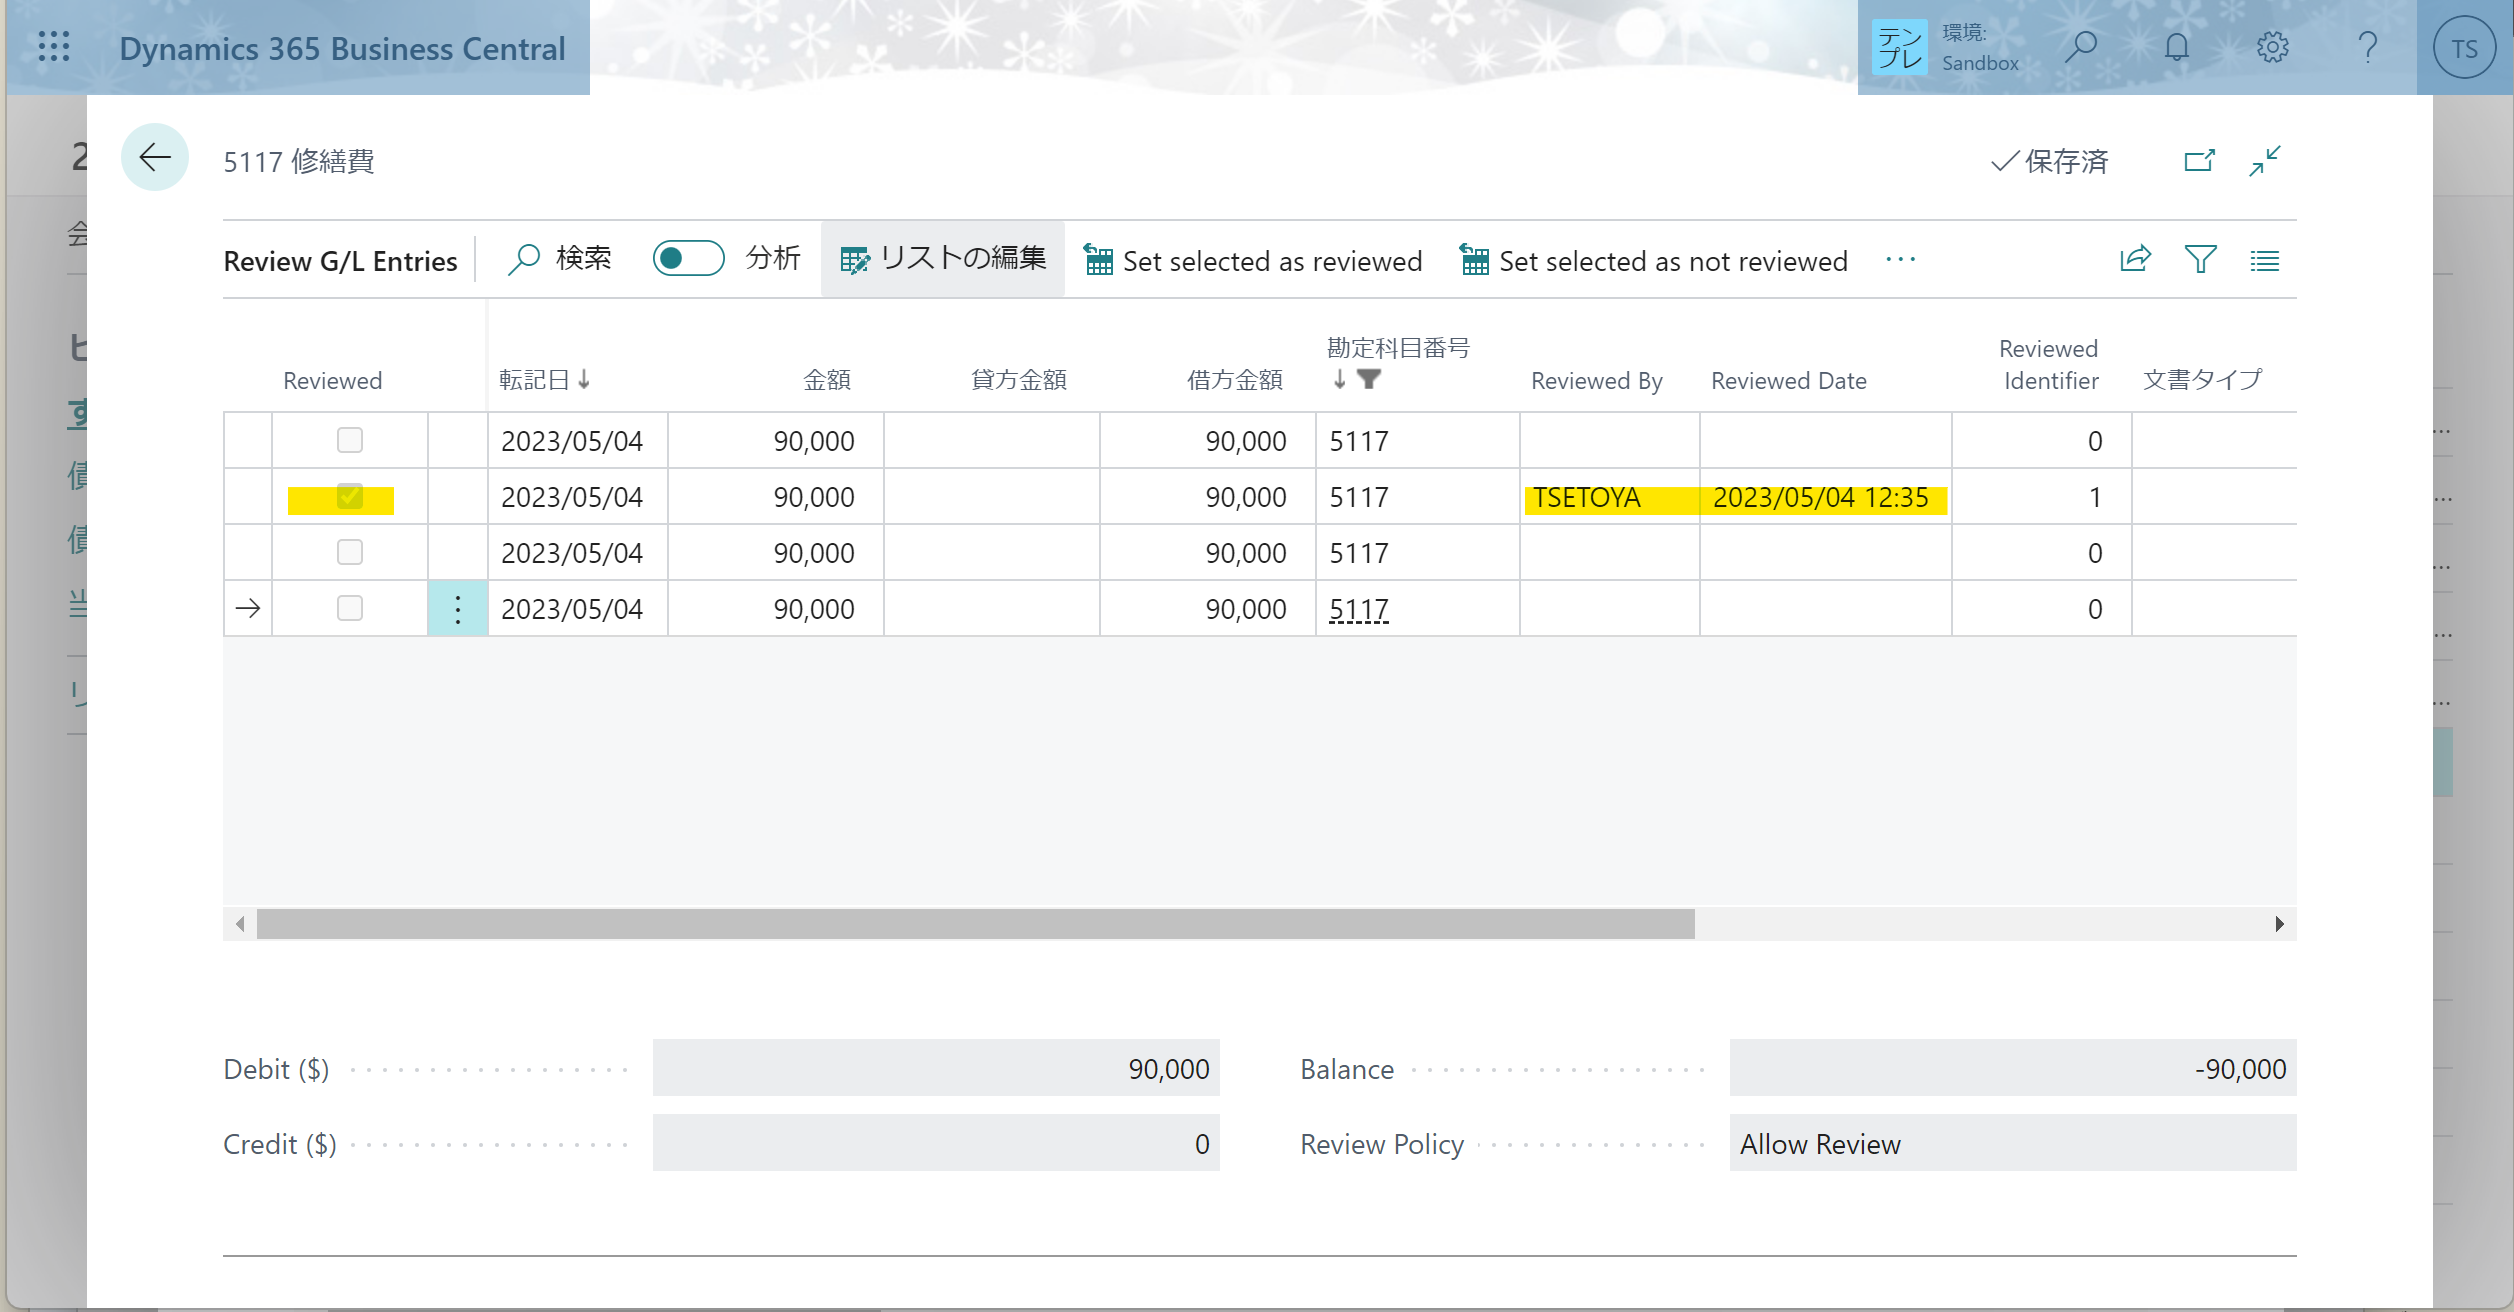Collapse the page with the shrink arrows icon
Screen dimensions: 2514x1312
click(x=2264, y=160)
